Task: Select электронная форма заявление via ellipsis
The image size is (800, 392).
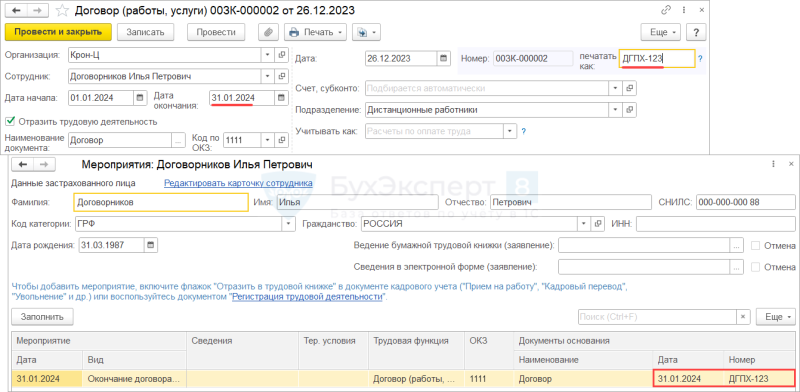Action: [x=736, y=267]
